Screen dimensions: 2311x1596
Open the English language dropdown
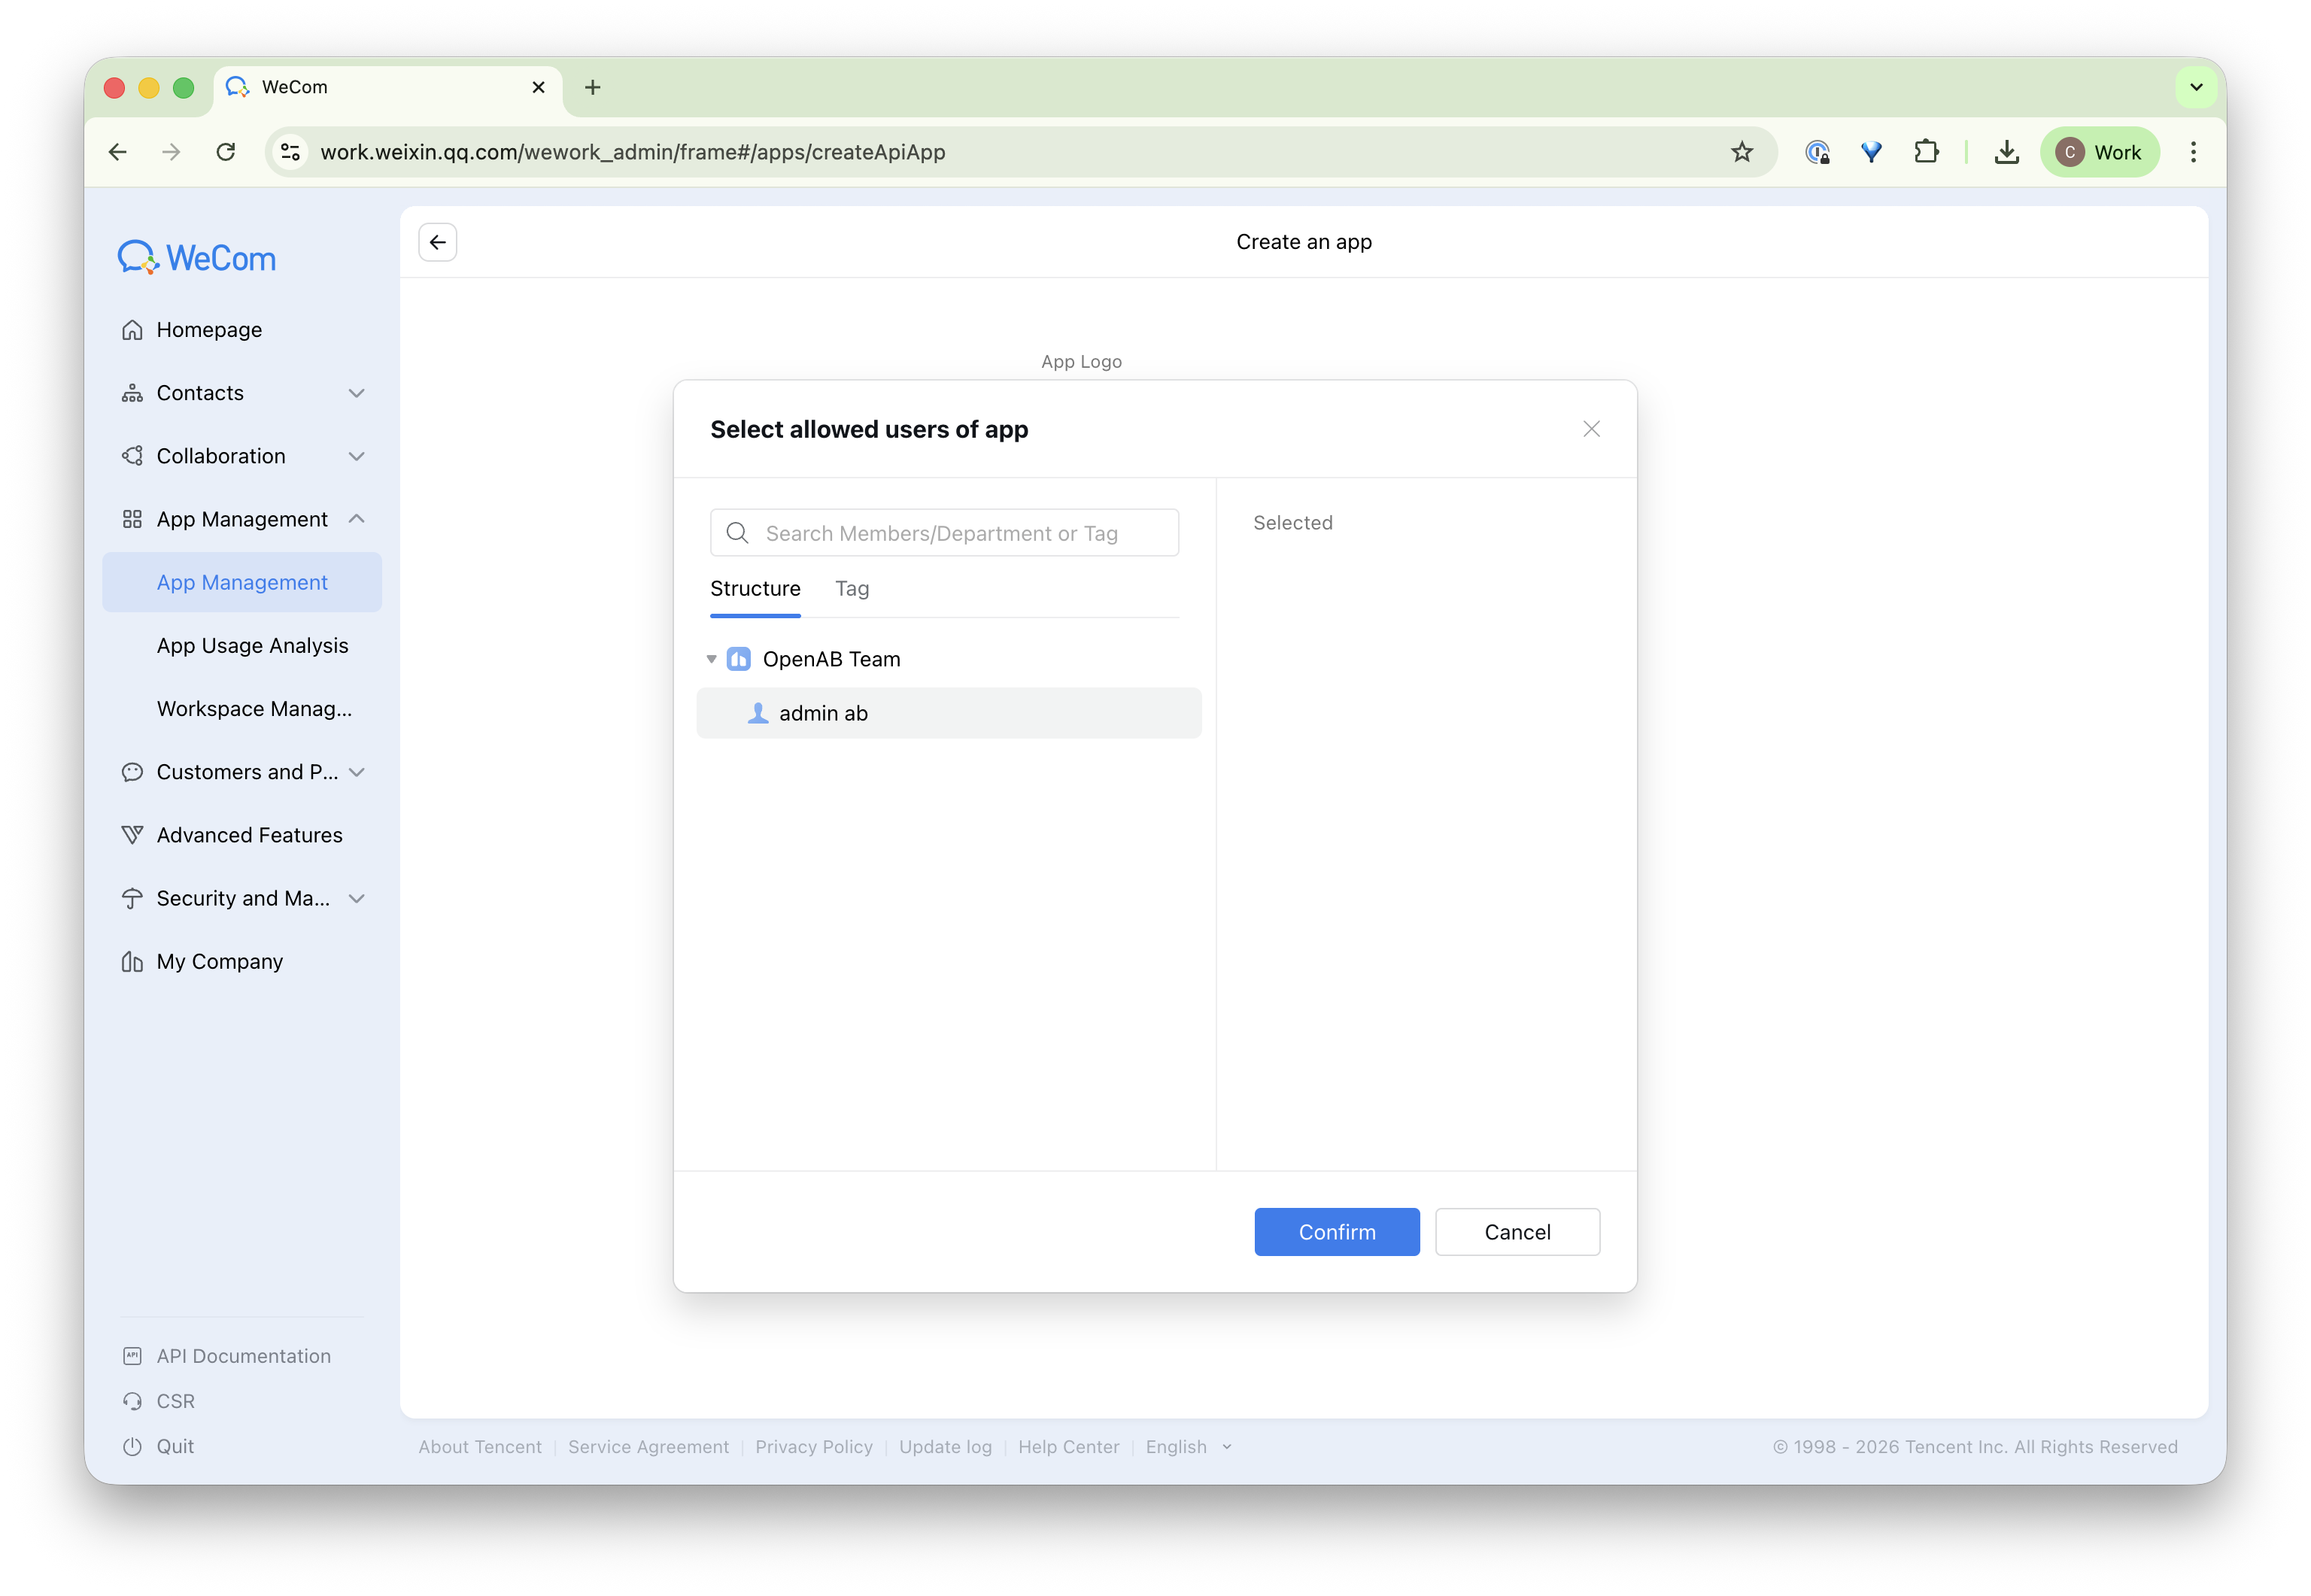1188,1447
